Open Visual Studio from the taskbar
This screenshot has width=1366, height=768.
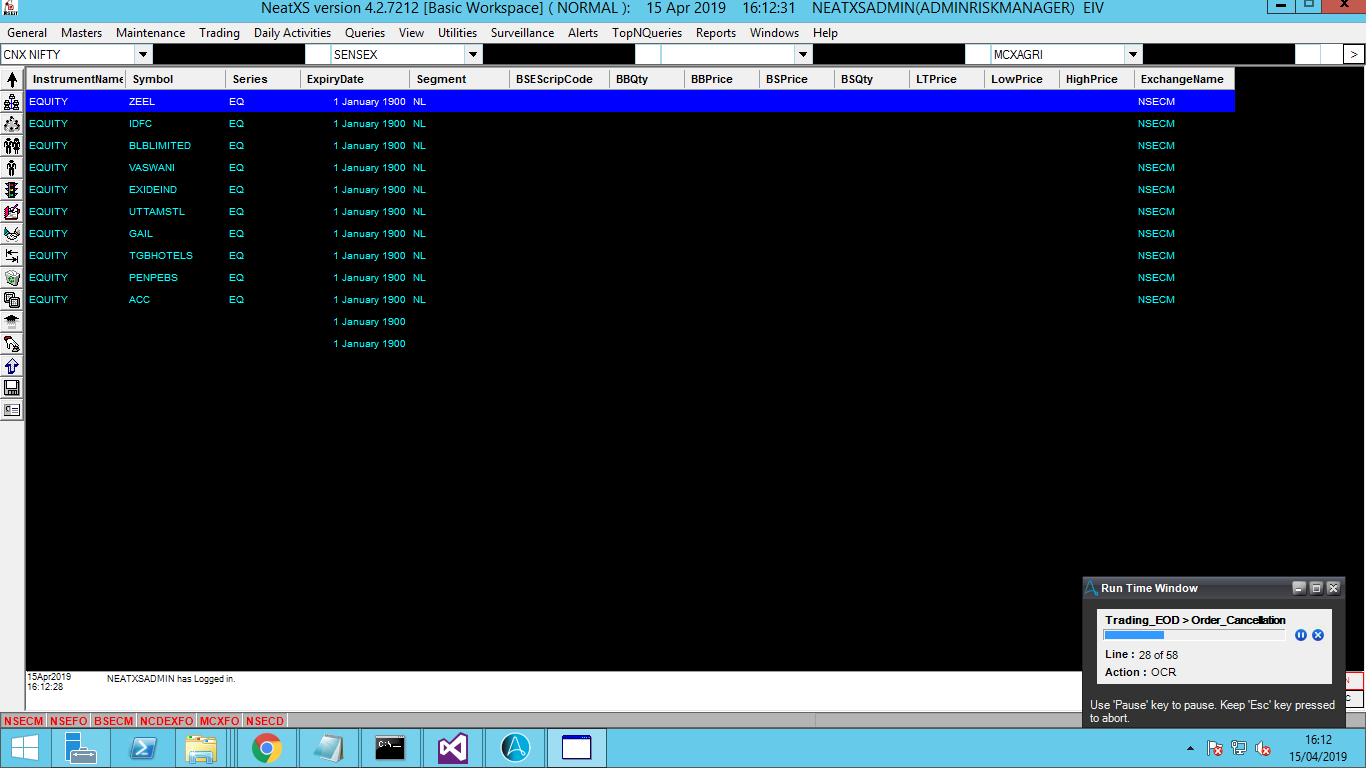point(452,748)
